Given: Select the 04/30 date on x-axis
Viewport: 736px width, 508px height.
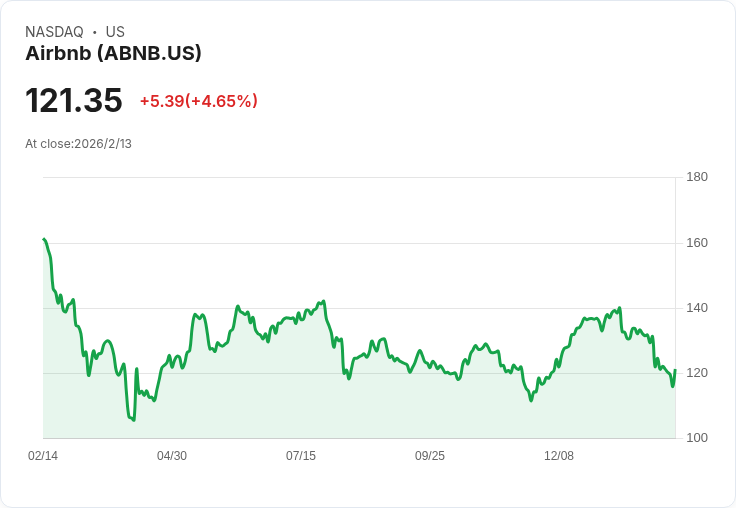Looking at the screenshot, I should 172,456.
